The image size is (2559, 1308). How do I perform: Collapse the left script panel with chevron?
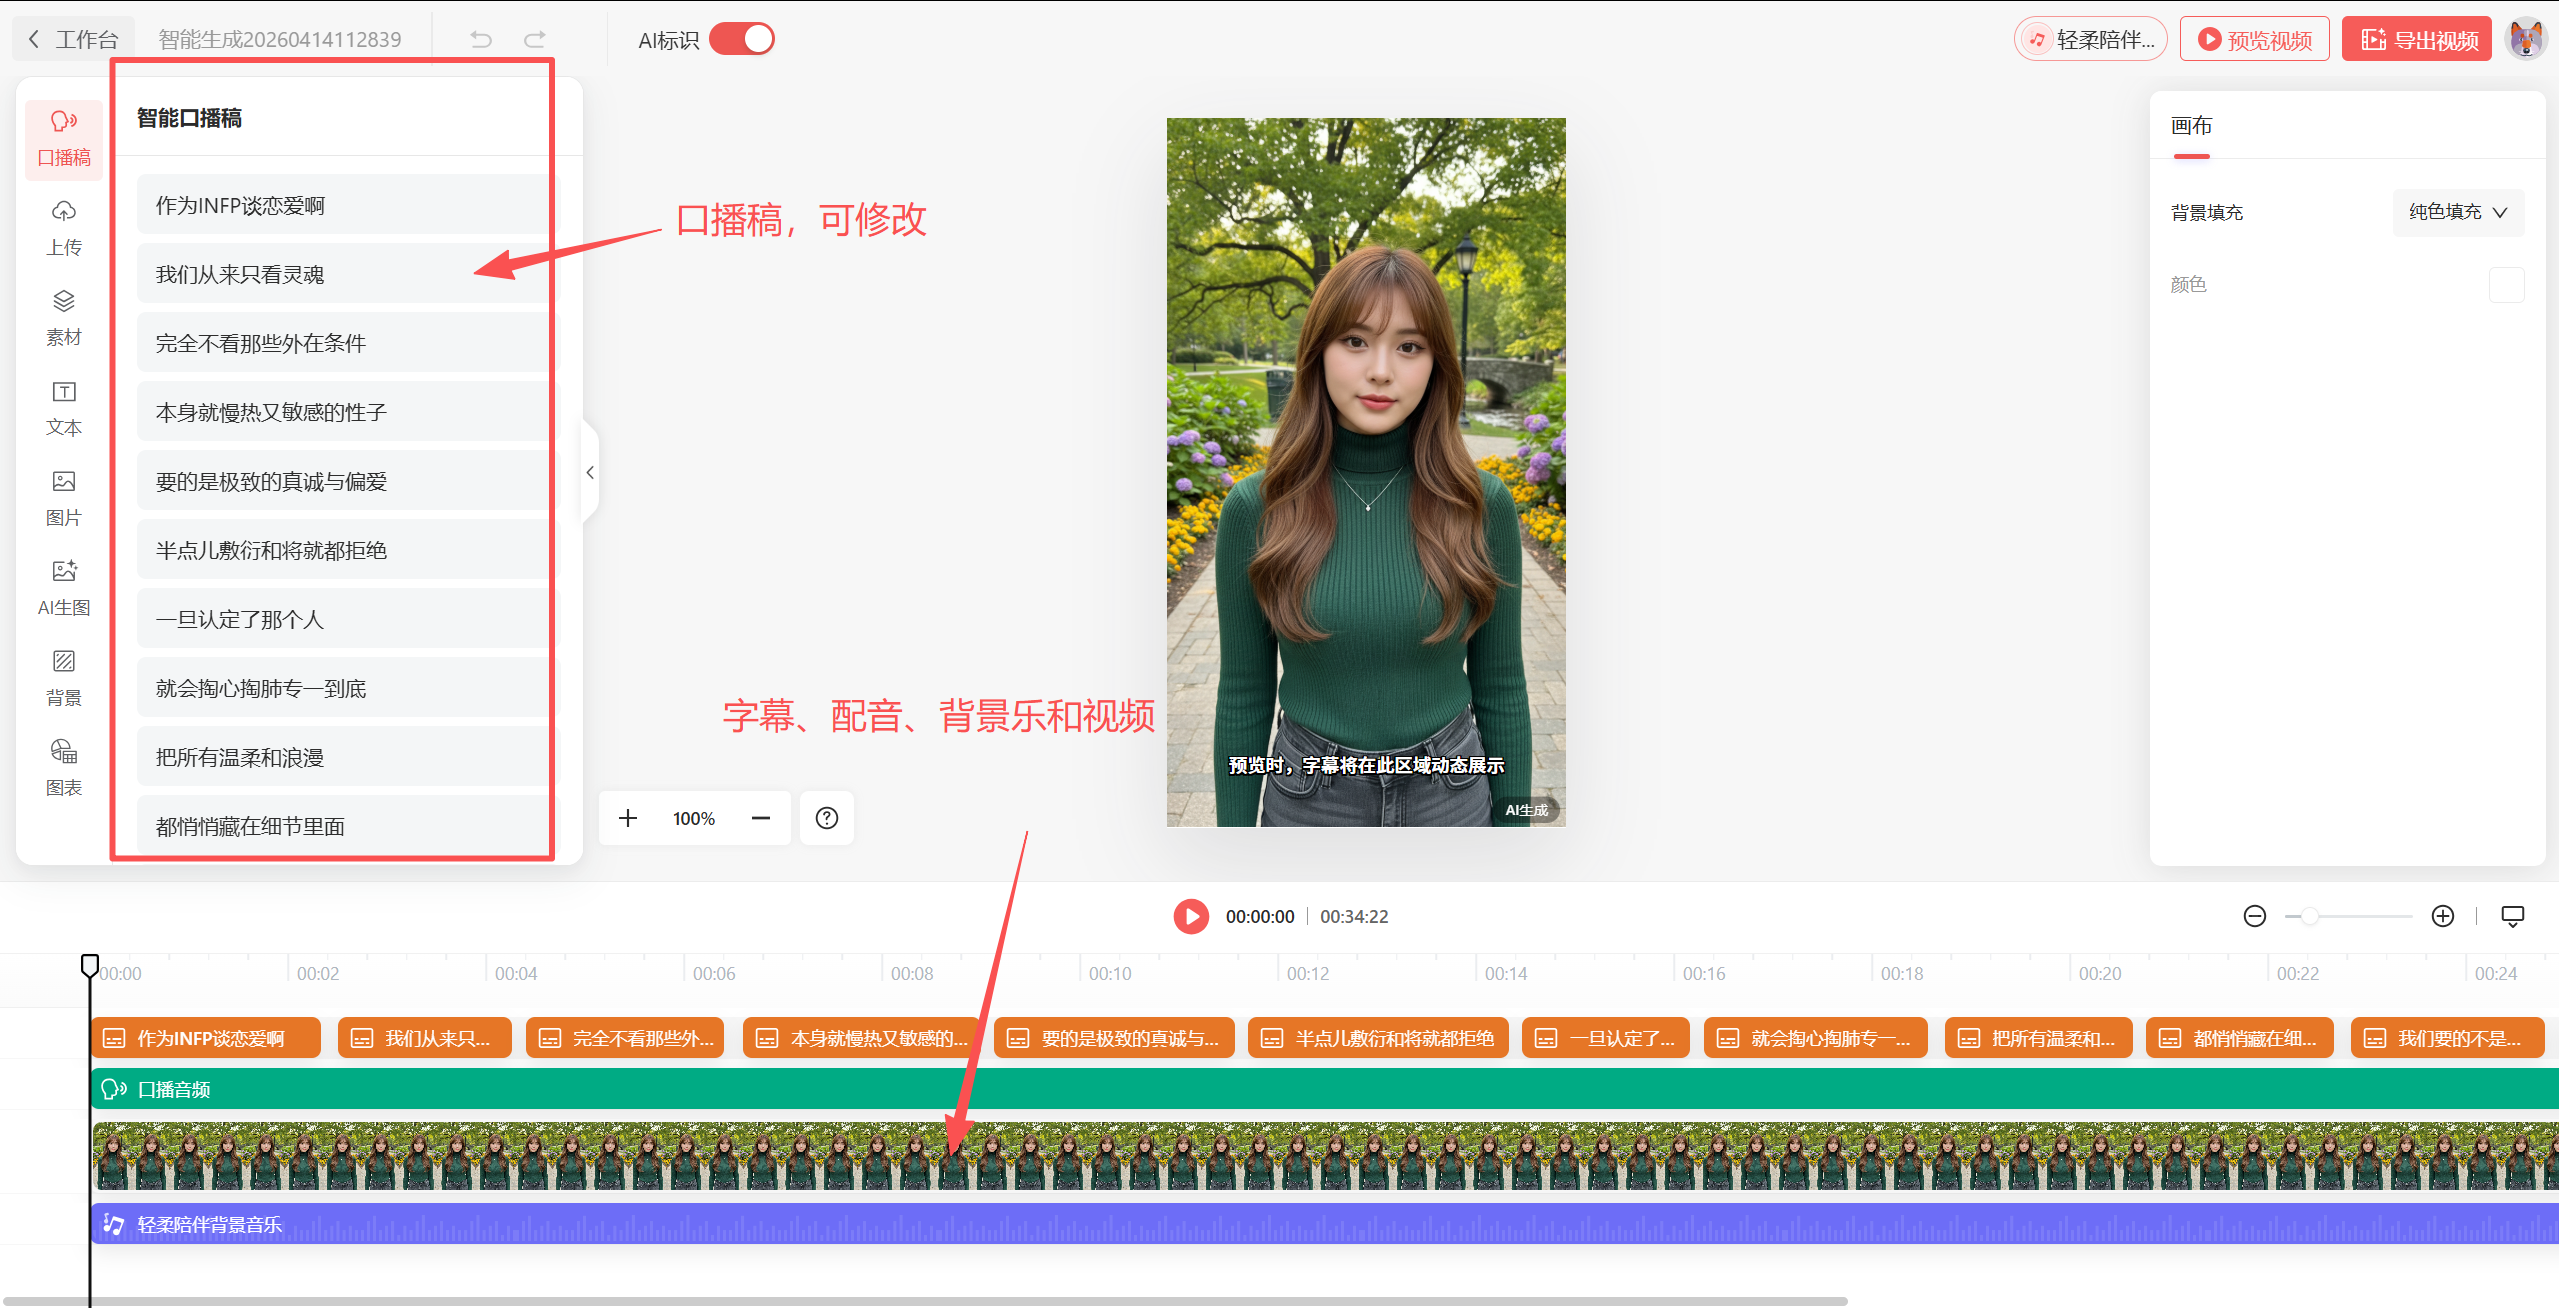590,472
